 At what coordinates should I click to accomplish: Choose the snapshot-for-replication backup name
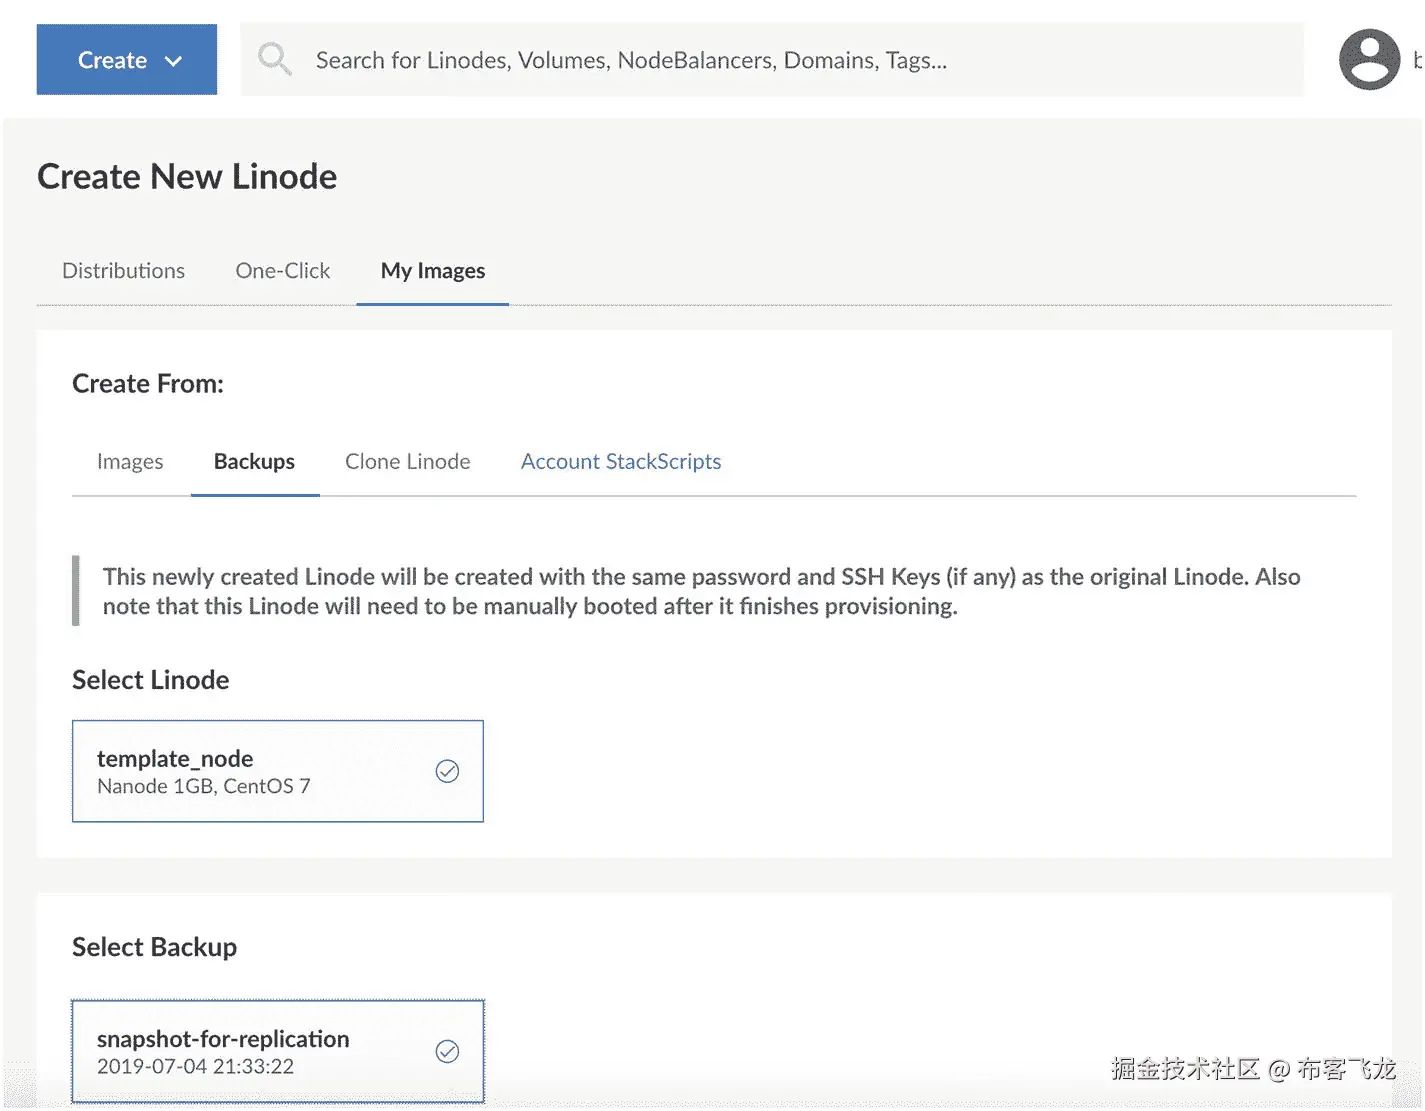[223, 1039]
